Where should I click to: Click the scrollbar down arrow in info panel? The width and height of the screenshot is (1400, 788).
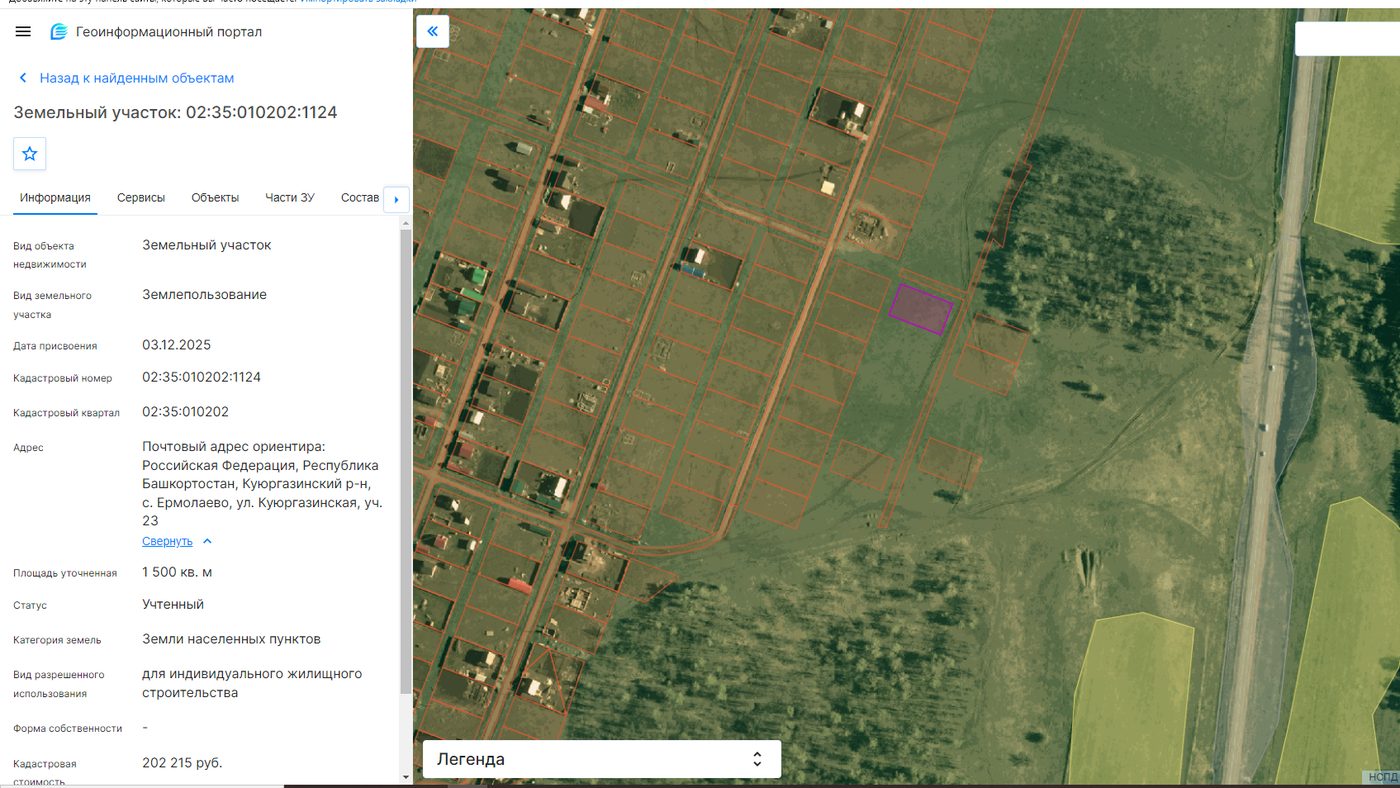coord(405,777)
